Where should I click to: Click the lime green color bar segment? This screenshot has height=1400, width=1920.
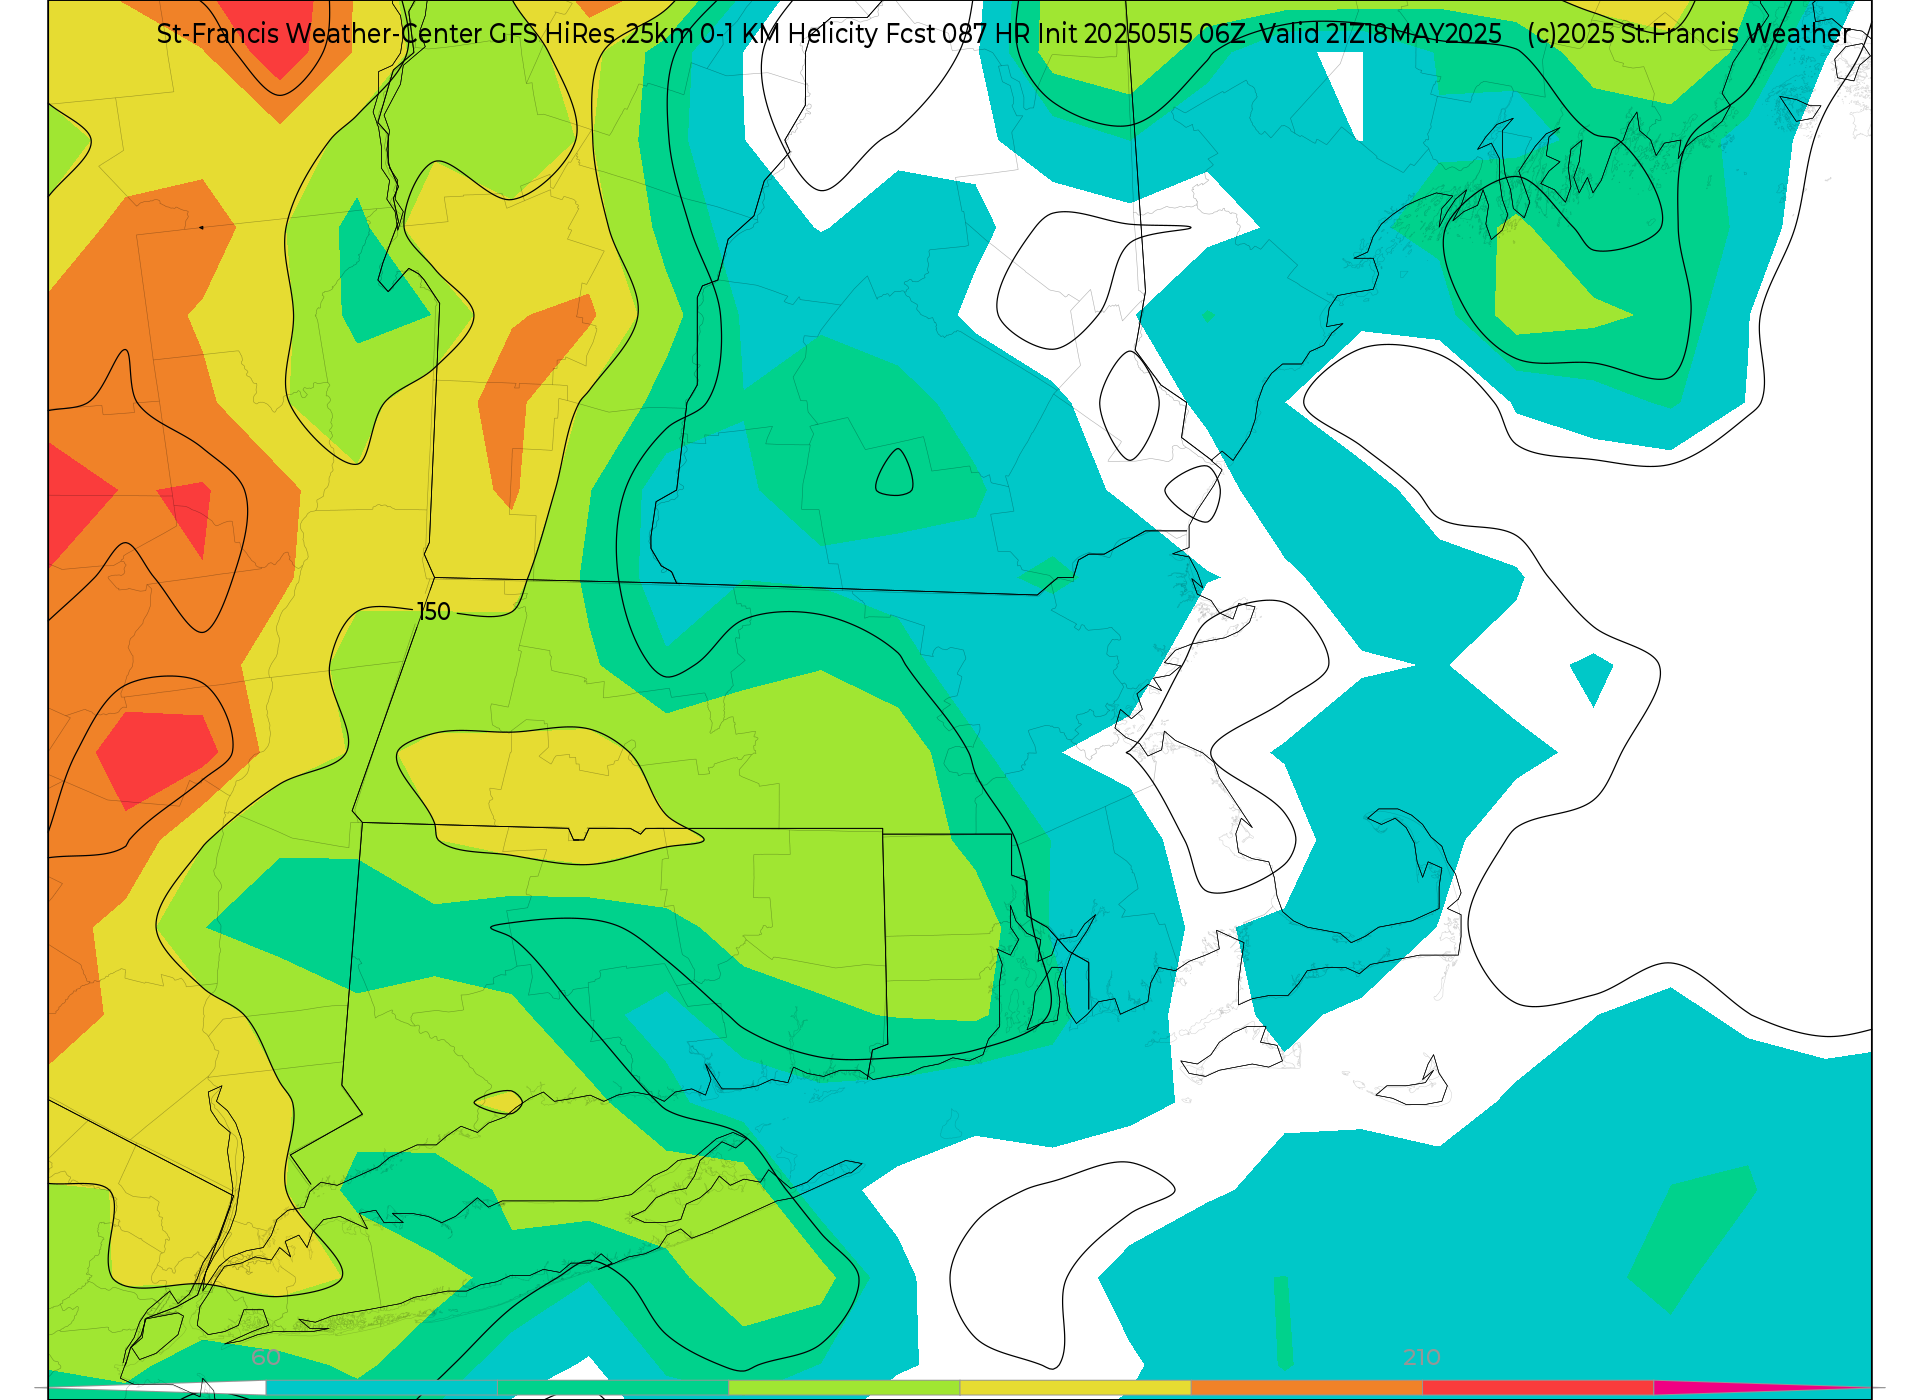(x=843, y=1388)
